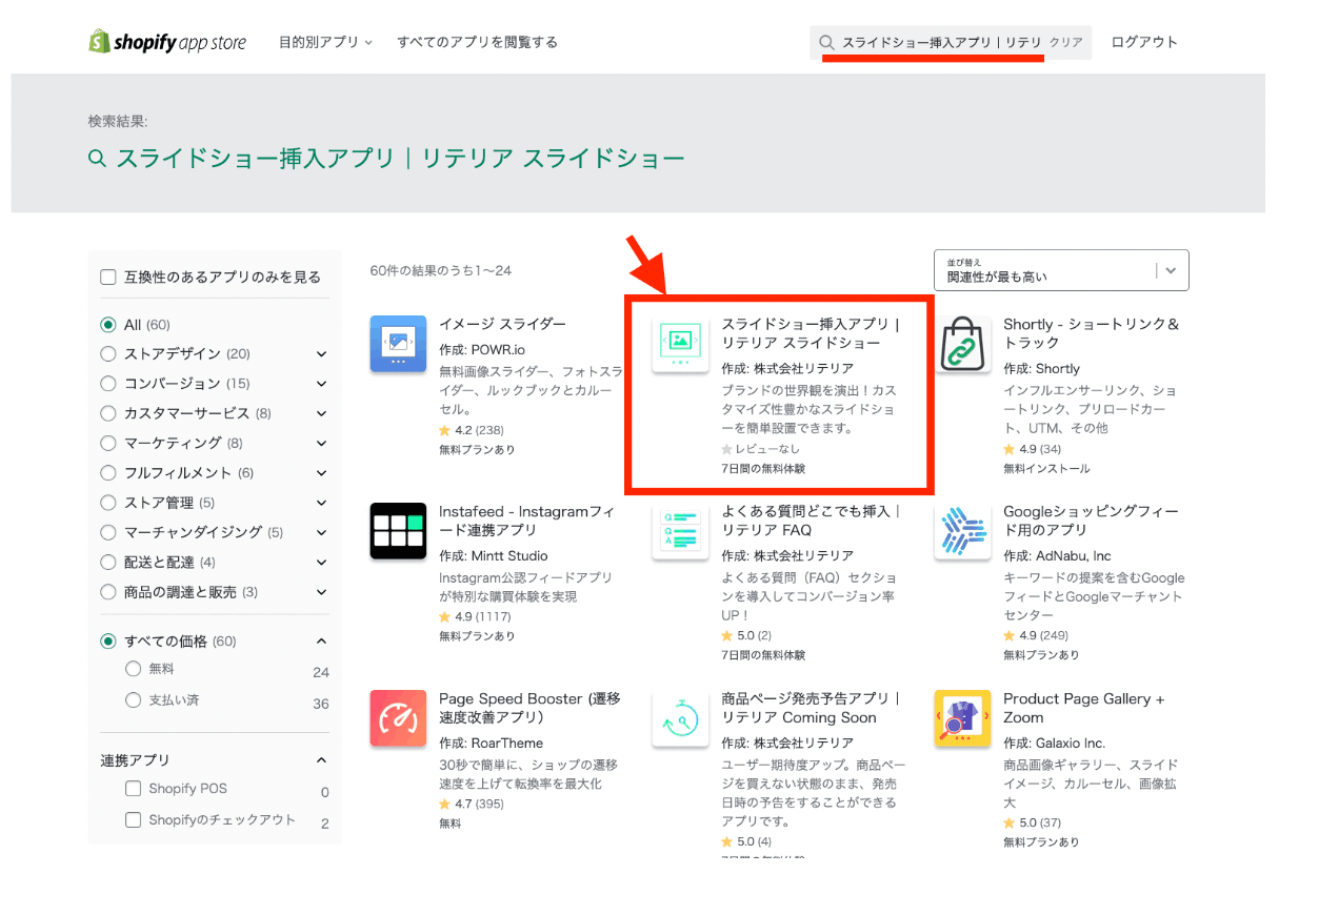The image size is (1326, 913).
Task: Check the Shopifyのチェックアウト checkbox
Action: tap(133, 820)
